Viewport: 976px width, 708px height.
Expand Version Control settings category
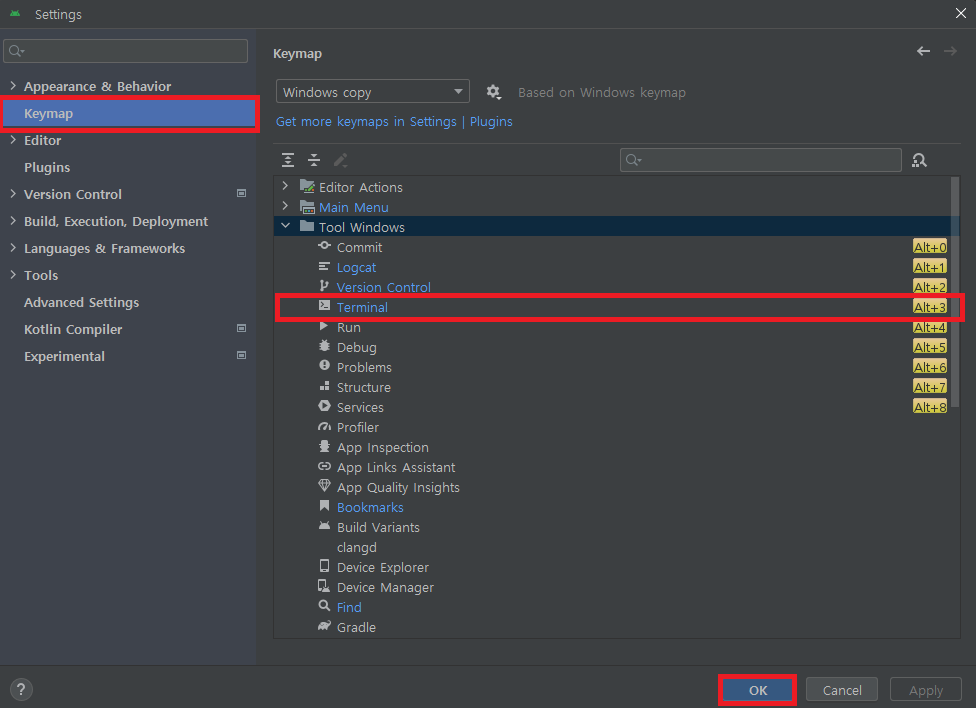tap(13, 194)
